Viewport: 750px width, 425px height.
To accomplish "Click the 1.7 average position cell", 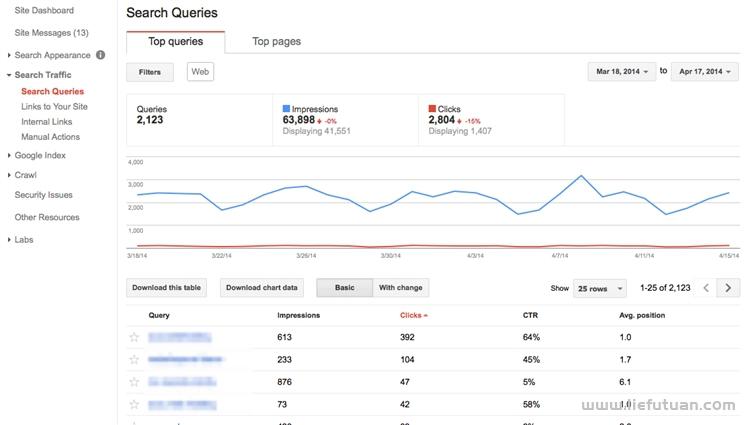I will point(625,360).
